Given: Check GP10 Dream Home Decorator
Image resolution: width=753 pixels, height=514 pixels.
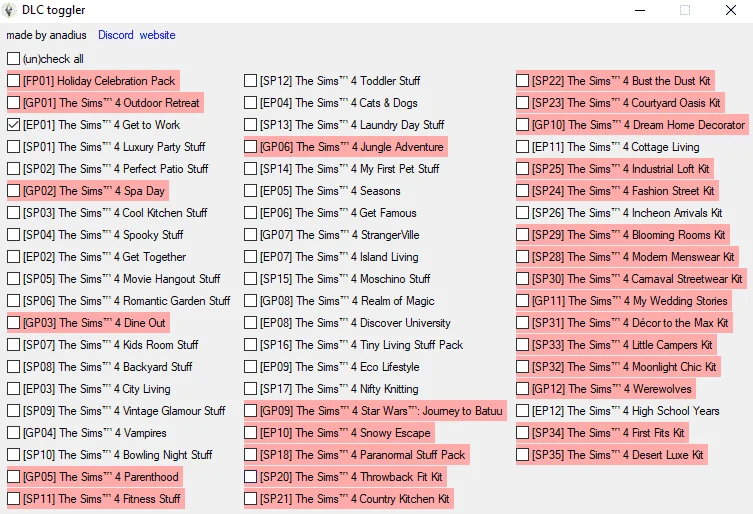Looking at the screenshot, I should click(522, 125).
